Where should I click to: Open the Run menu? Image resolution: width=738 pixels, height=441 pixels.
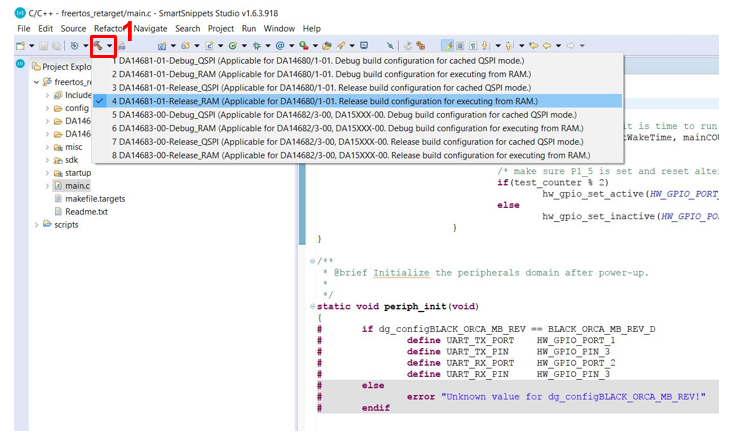point(249,29)
